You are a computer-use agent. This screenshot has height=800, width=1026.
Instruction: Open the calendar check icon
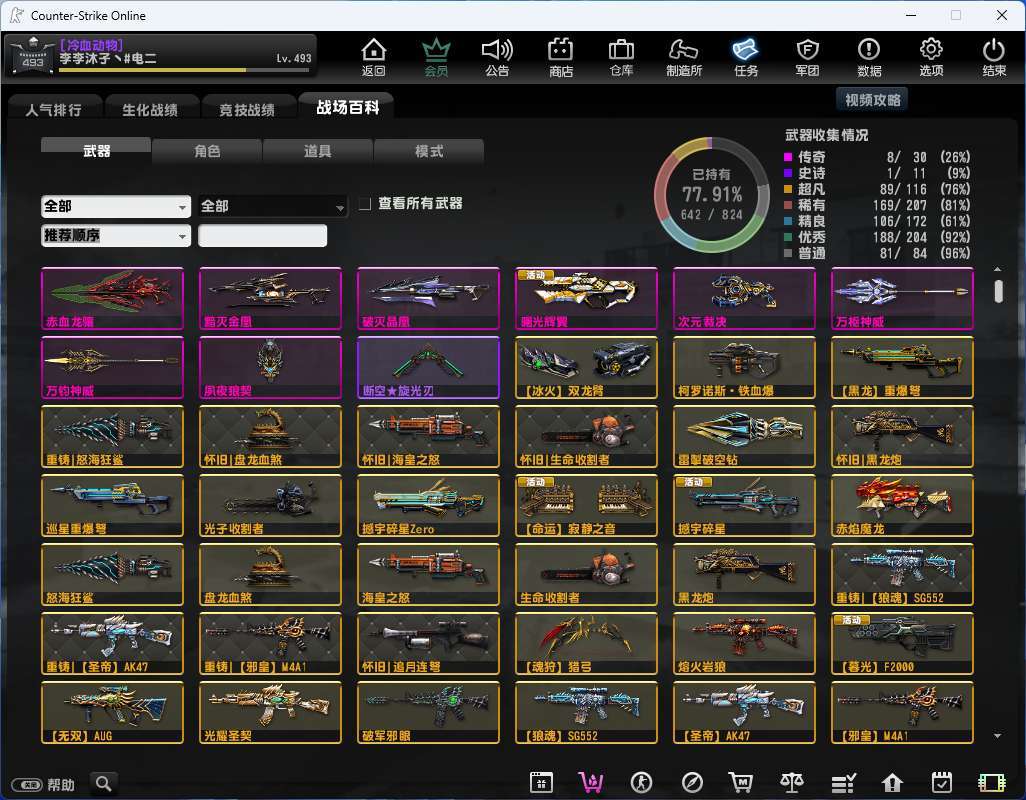(x=942, y=782)
